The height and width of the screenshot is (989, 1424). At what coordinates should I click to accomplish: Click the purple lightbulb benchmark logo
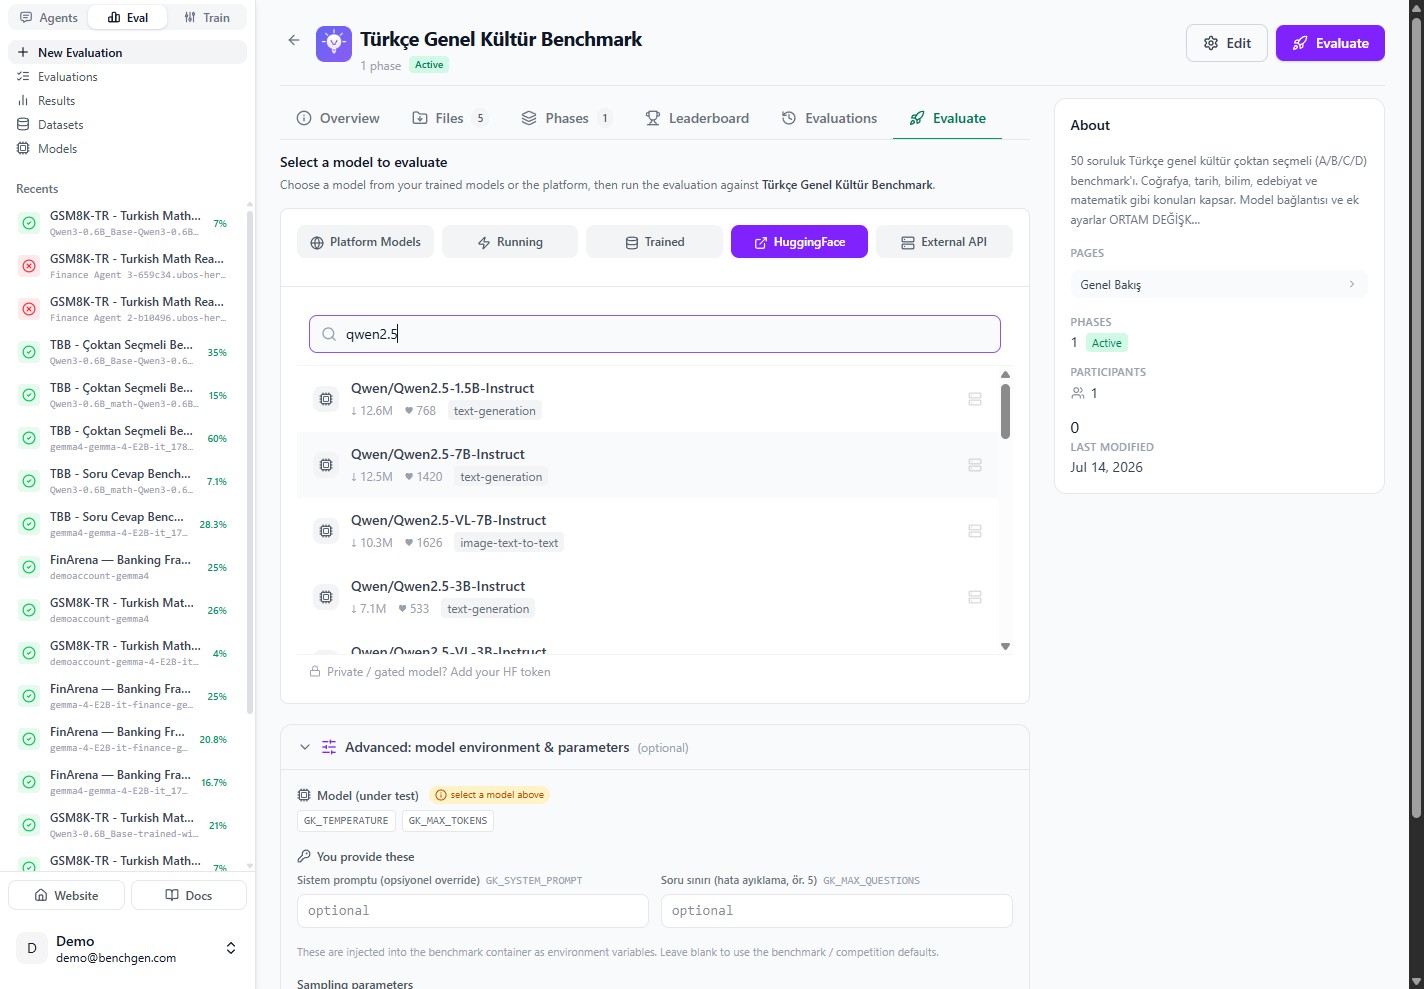(x=334, y=44)
